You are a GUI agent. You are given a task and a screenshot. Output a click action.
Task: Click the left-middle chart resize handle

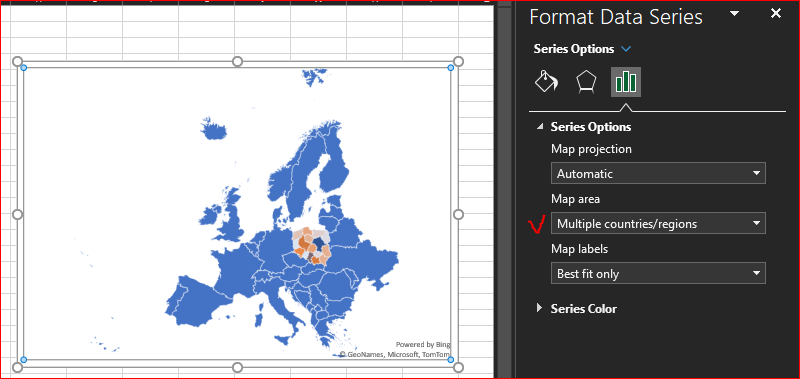coord(17,214)
